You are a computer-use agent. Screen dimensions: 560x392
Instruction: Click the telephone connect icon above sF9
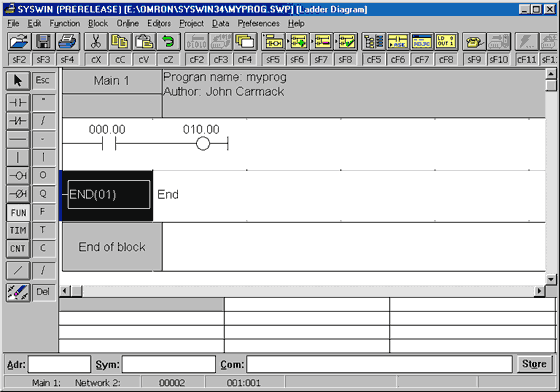[x=474, y=42]
